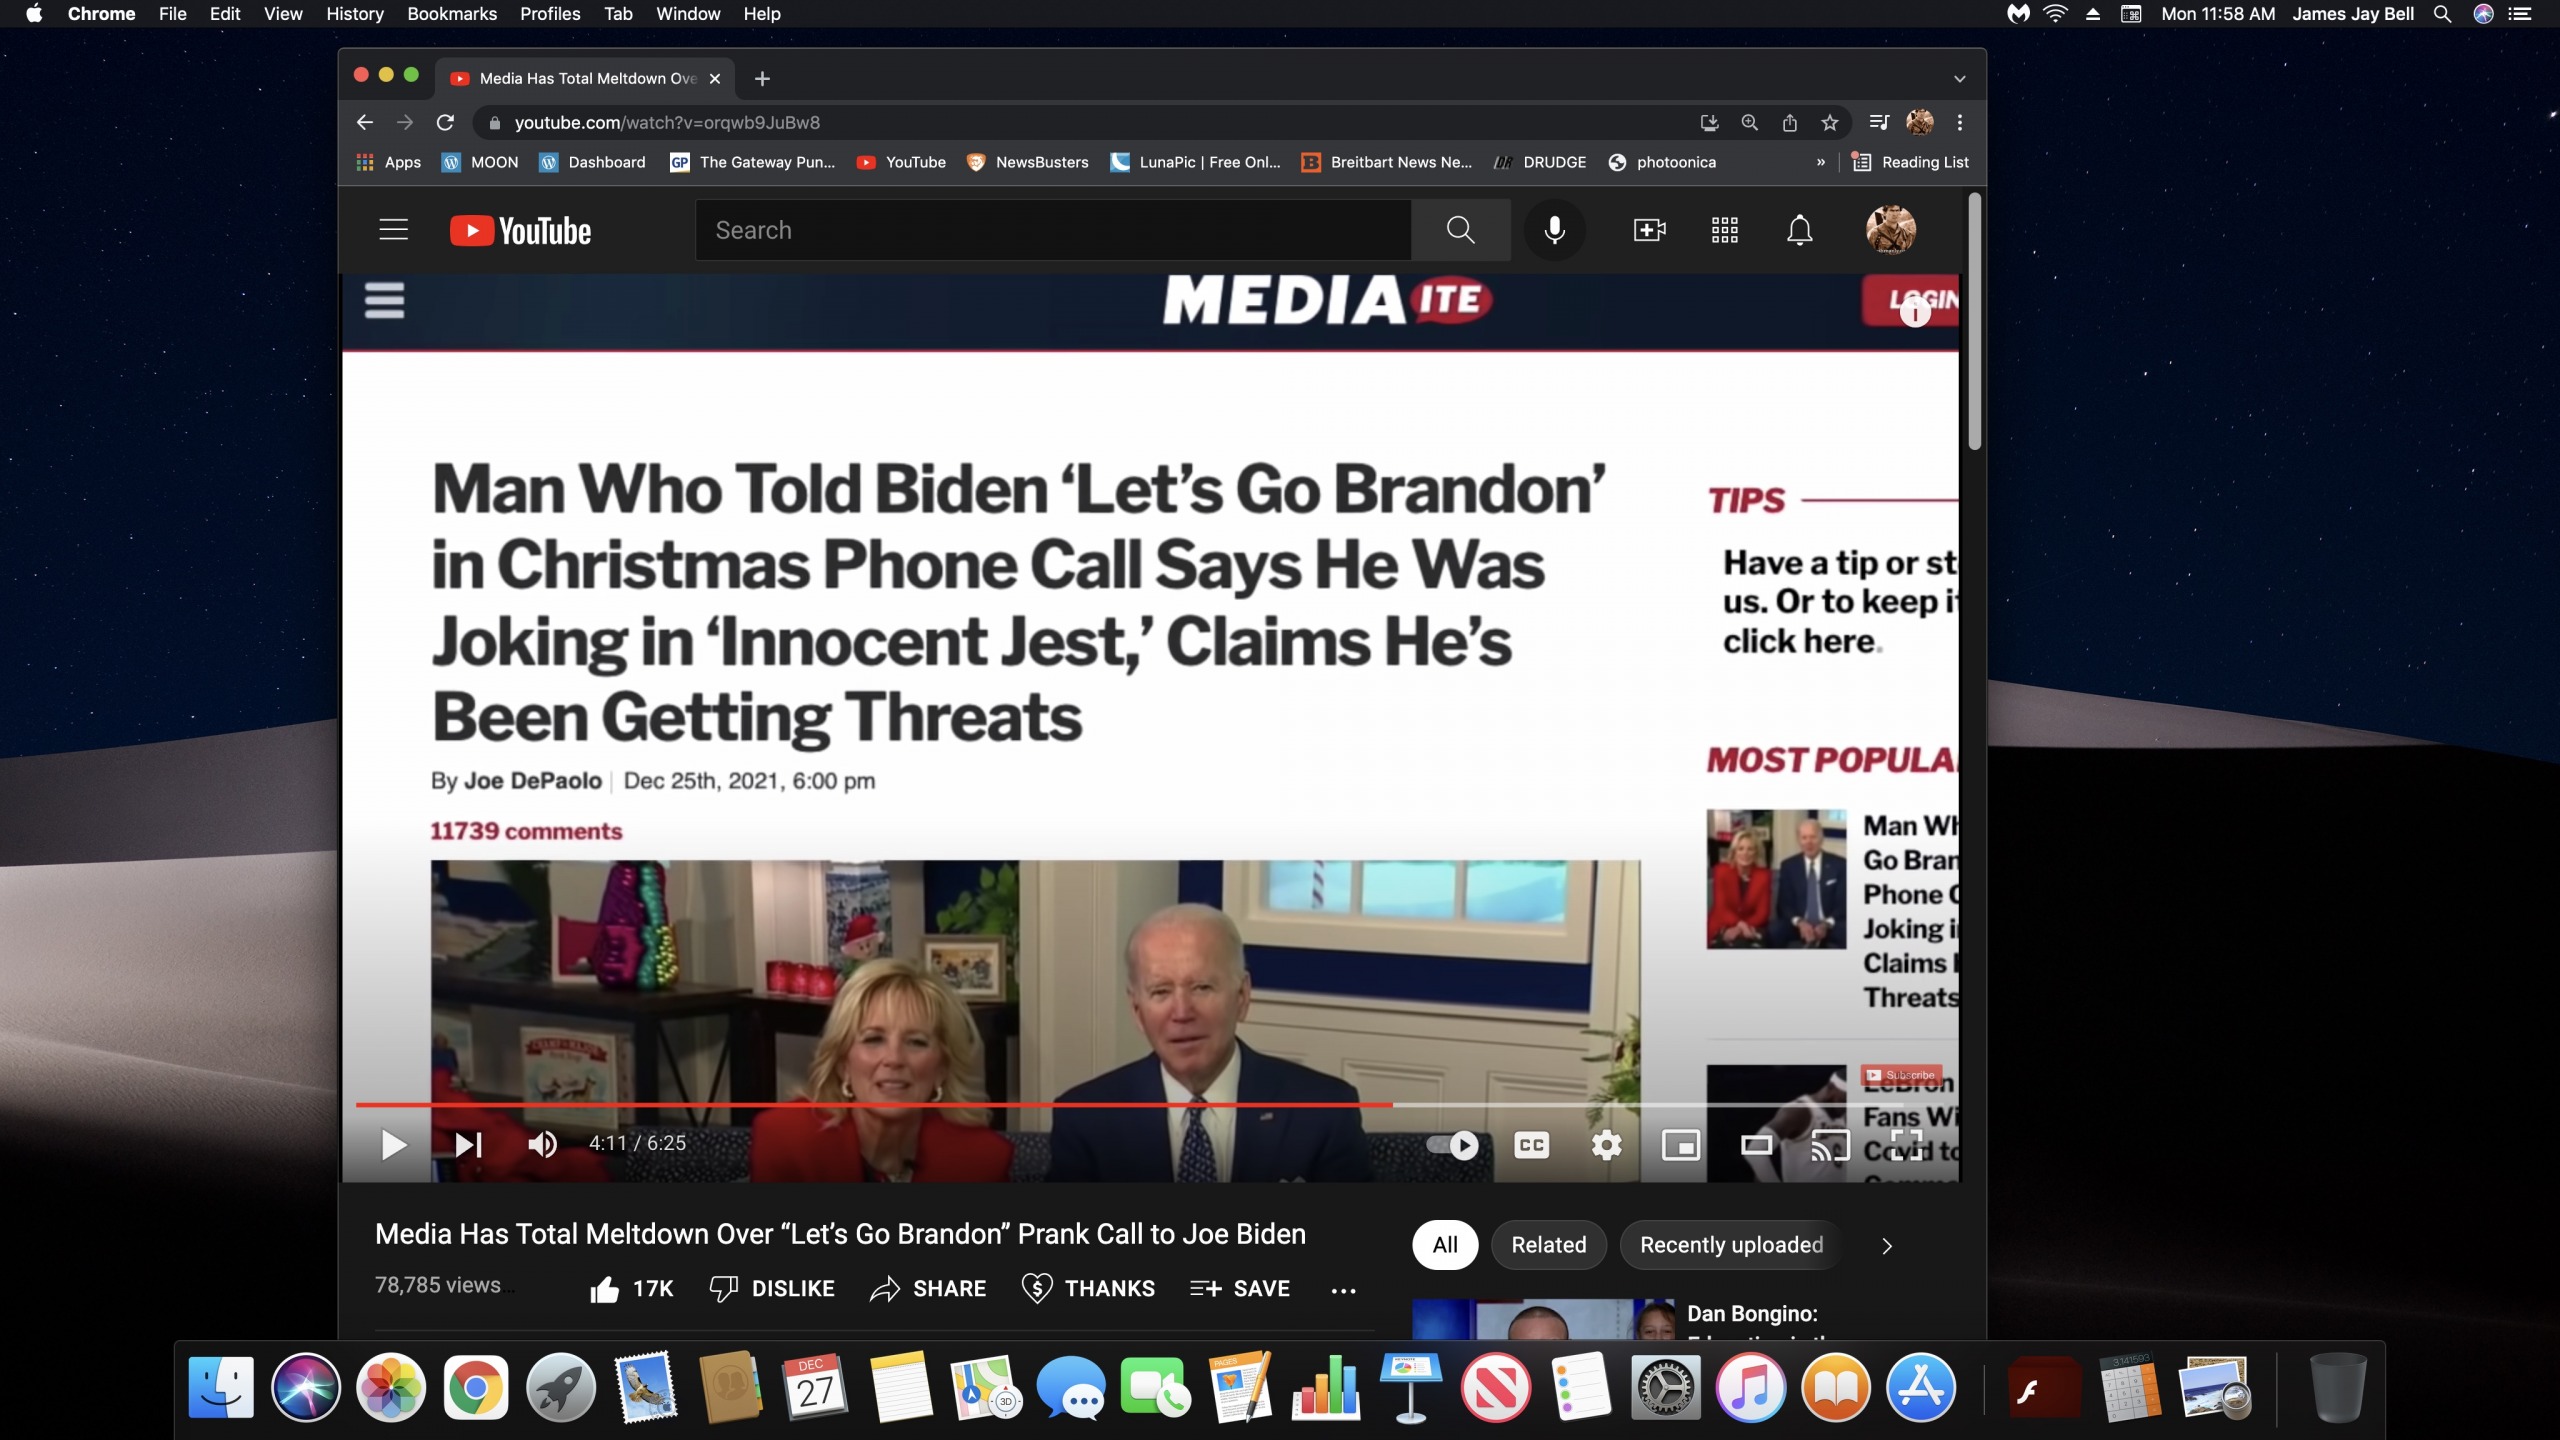Expand tab search chevron
The image size is (2560, 1440).
pyautogui.click(x=1959, y=78)
